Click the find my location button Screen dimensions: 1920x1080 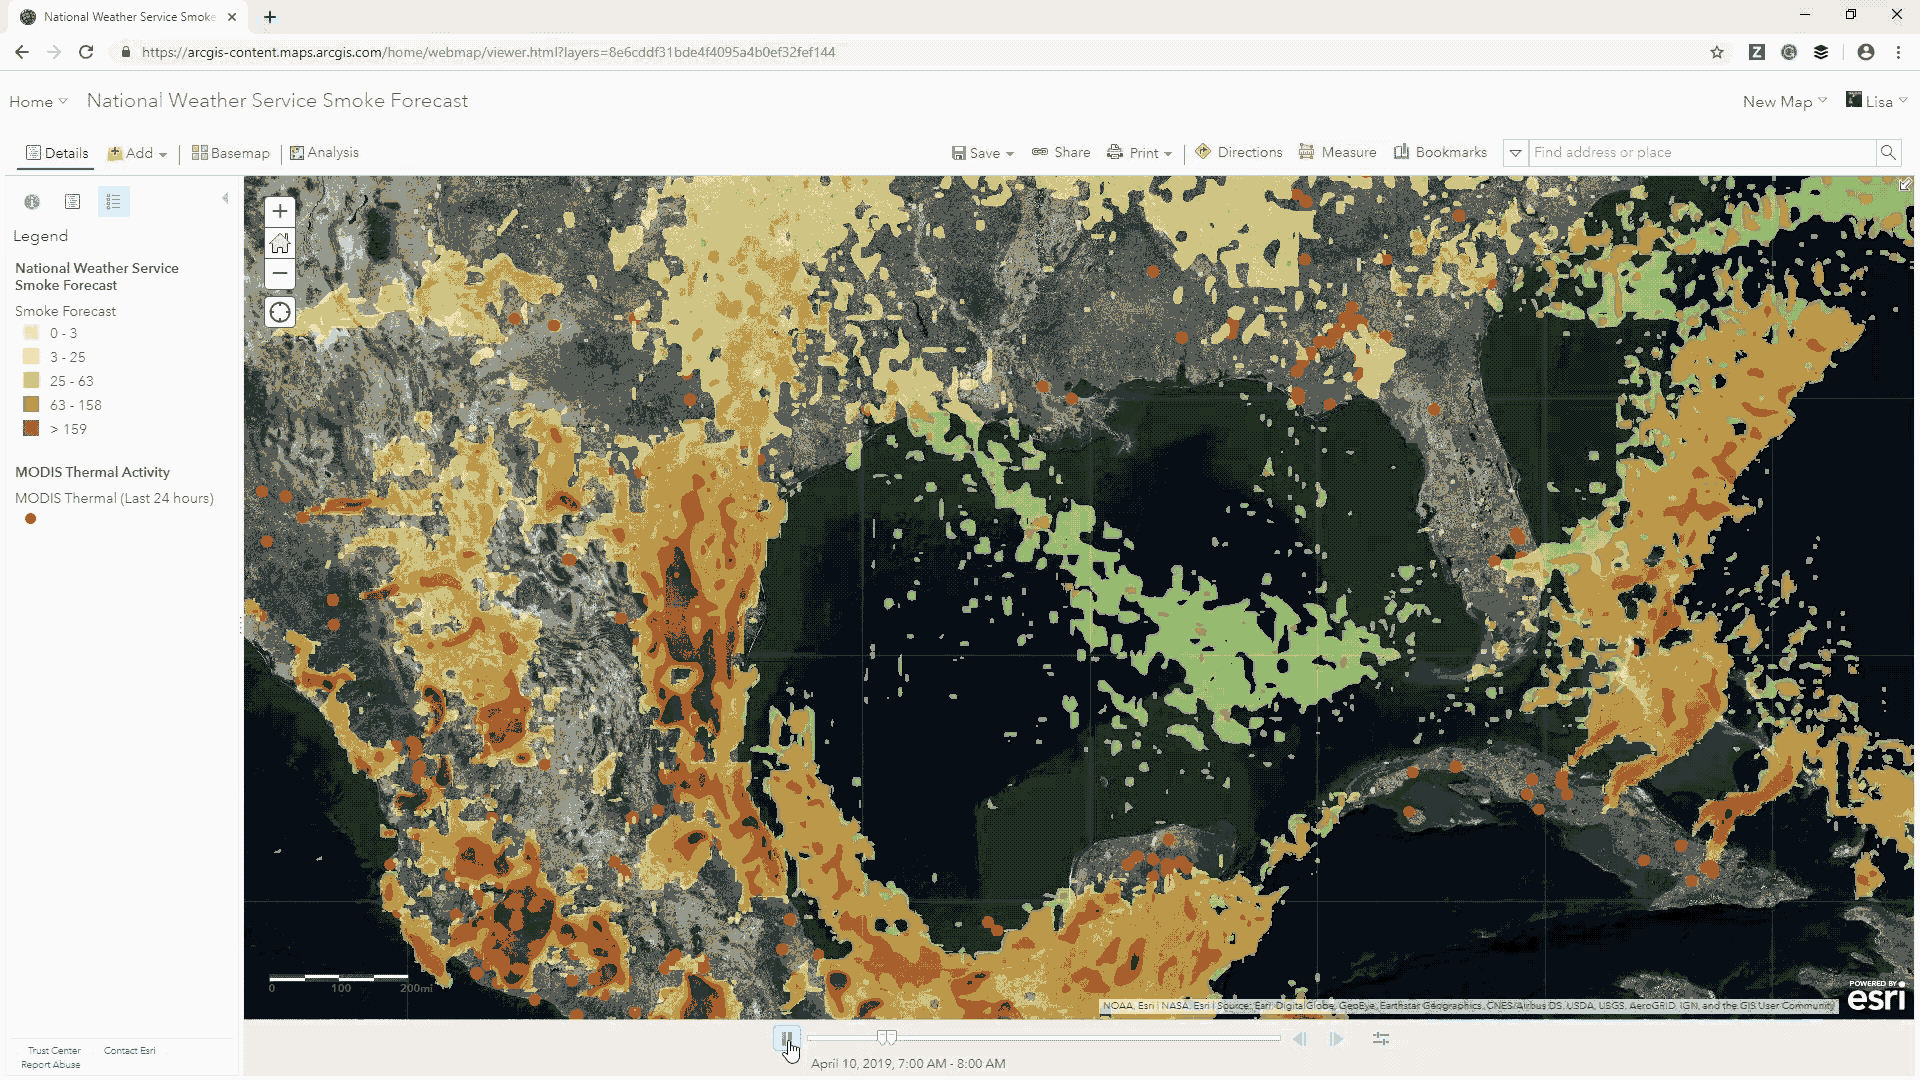point(280,312)
